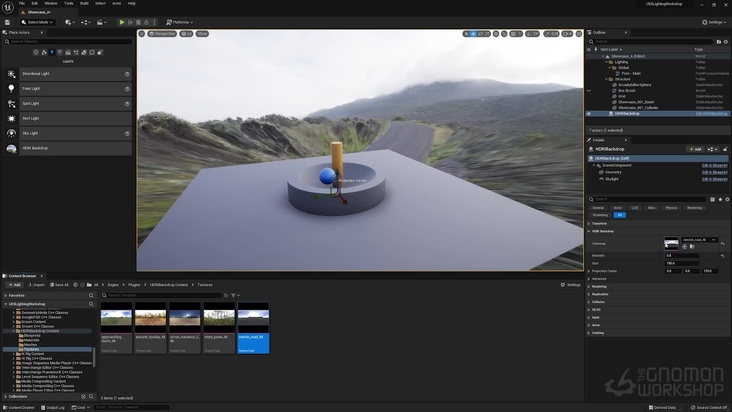Open the Add content cube dropdown
The width and height of the screenshot is (732, 412).
[70, 22]
